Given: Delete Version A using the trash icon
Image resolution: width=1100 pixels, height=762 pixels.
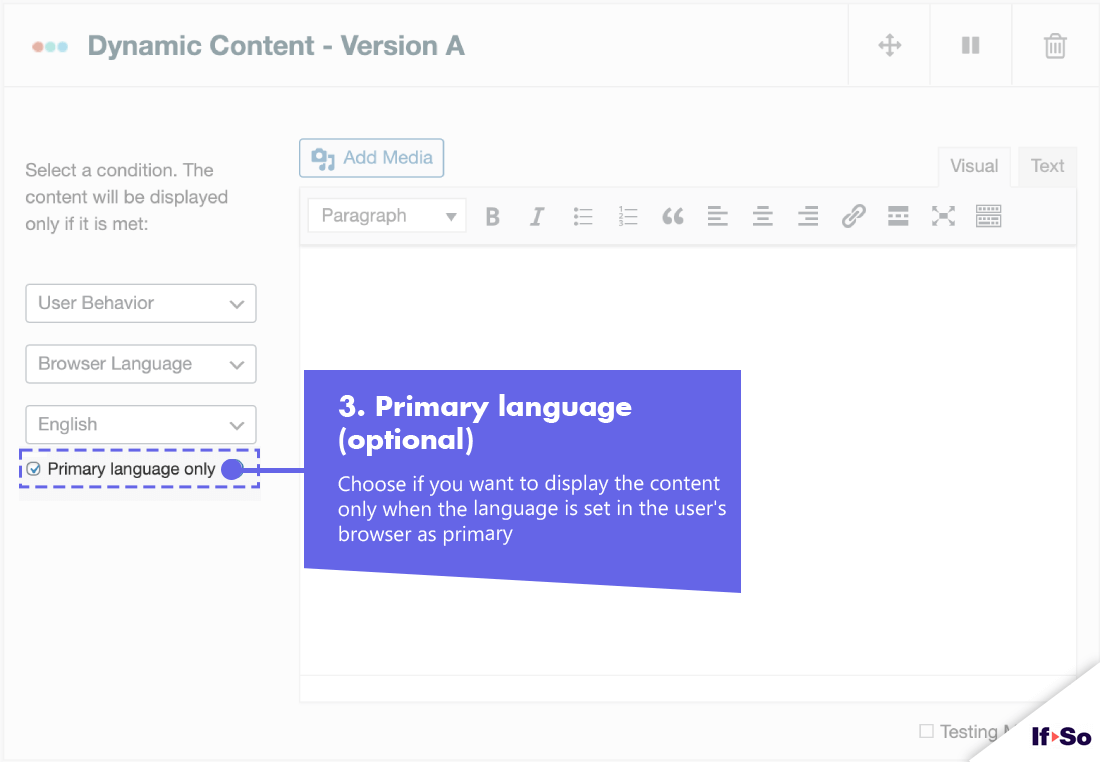Looking at the screenshot, I should (x=1055, y=45).
